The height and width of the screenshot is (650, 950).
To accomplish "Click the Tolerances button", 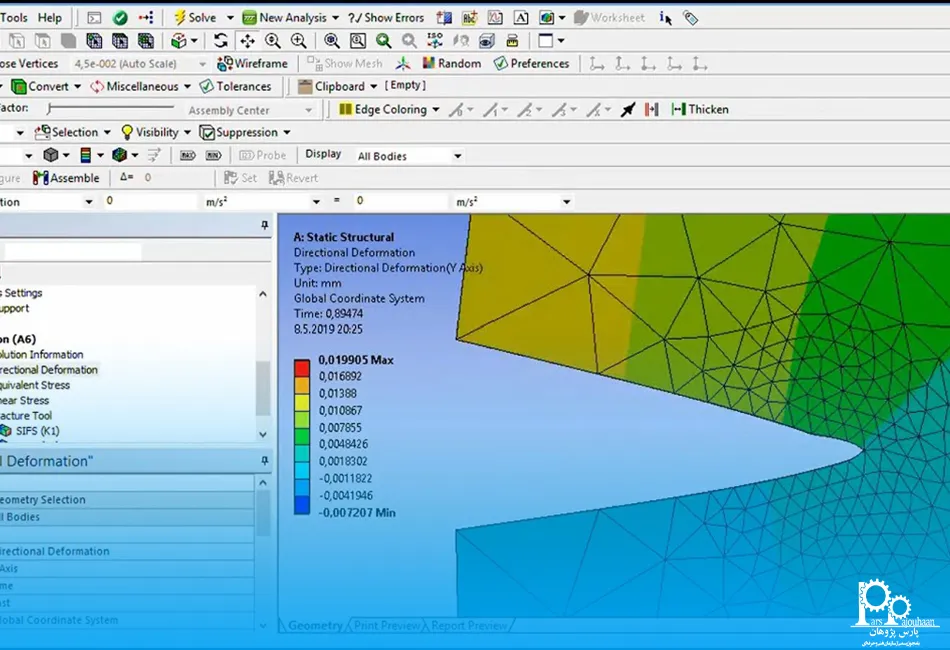I will pos(235,87).
